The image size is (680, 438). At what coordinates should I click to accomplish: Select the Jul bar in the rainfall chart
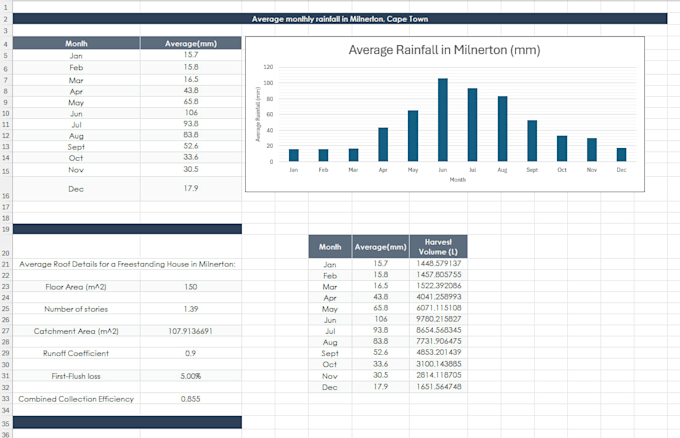point(472,125)
